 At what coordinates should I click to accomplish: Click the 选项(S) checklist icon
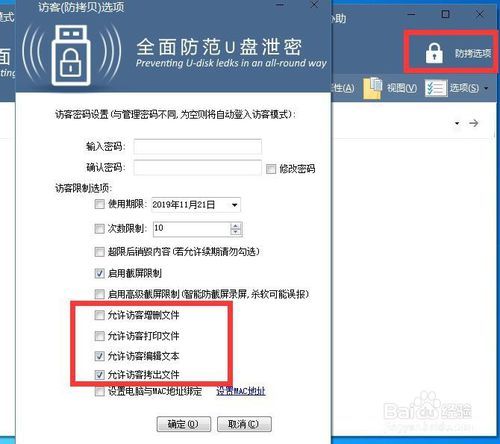point(436,88)
